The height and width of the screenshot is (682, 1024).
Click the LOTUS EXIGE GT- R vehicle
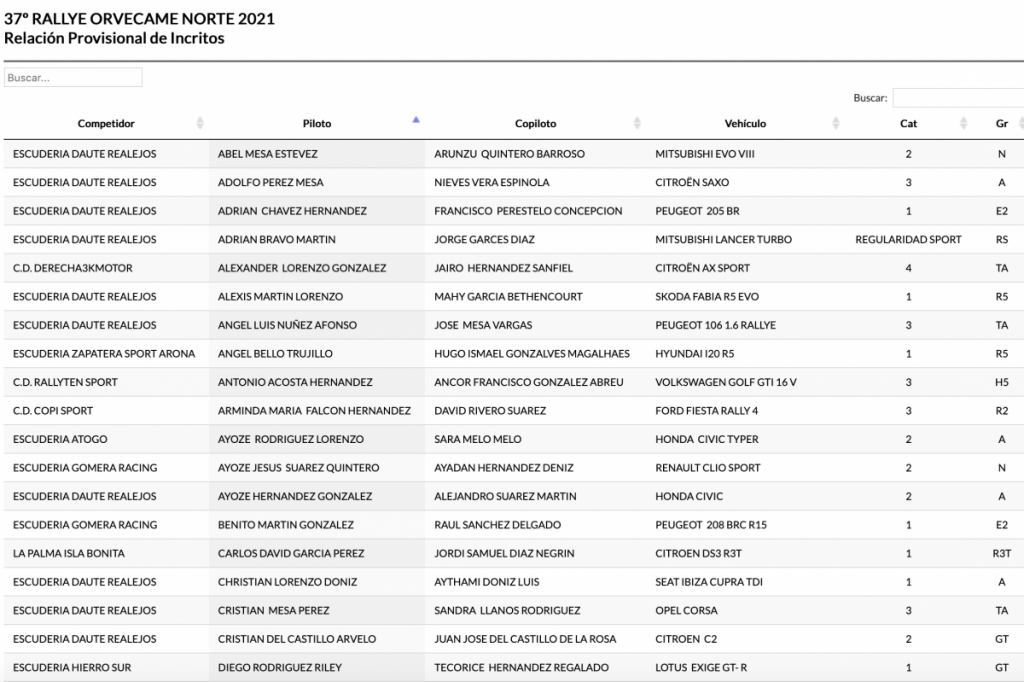[x=703, y=667]
